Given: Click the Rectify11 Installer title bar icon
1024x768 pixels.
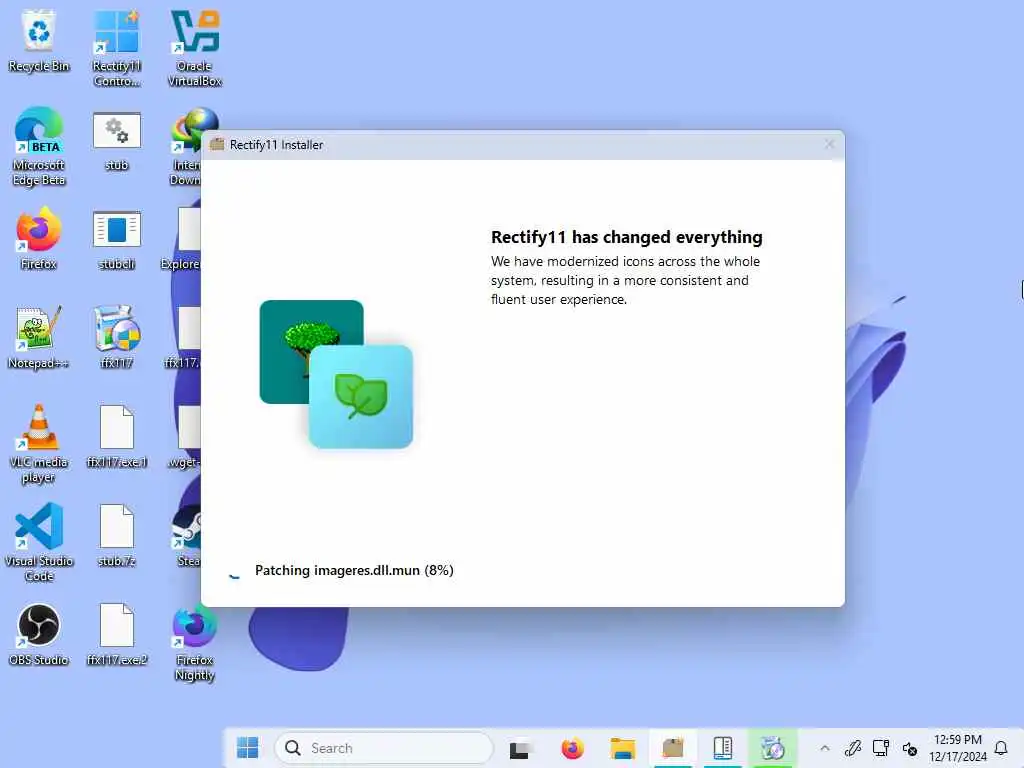Looking at the screenshot, I should (217, 144).
